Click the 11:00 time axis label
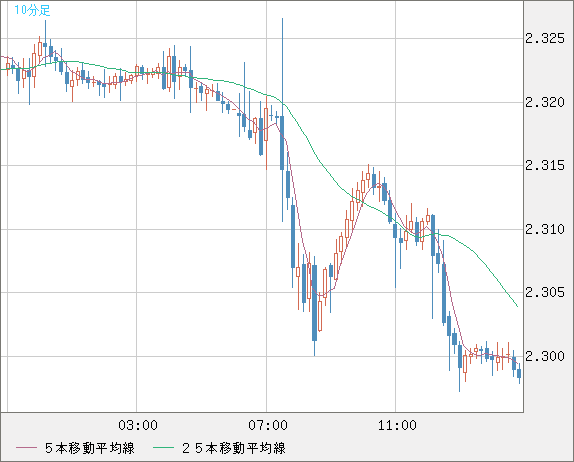This screenshot has width=574, height=462. (x=397, y=425)
